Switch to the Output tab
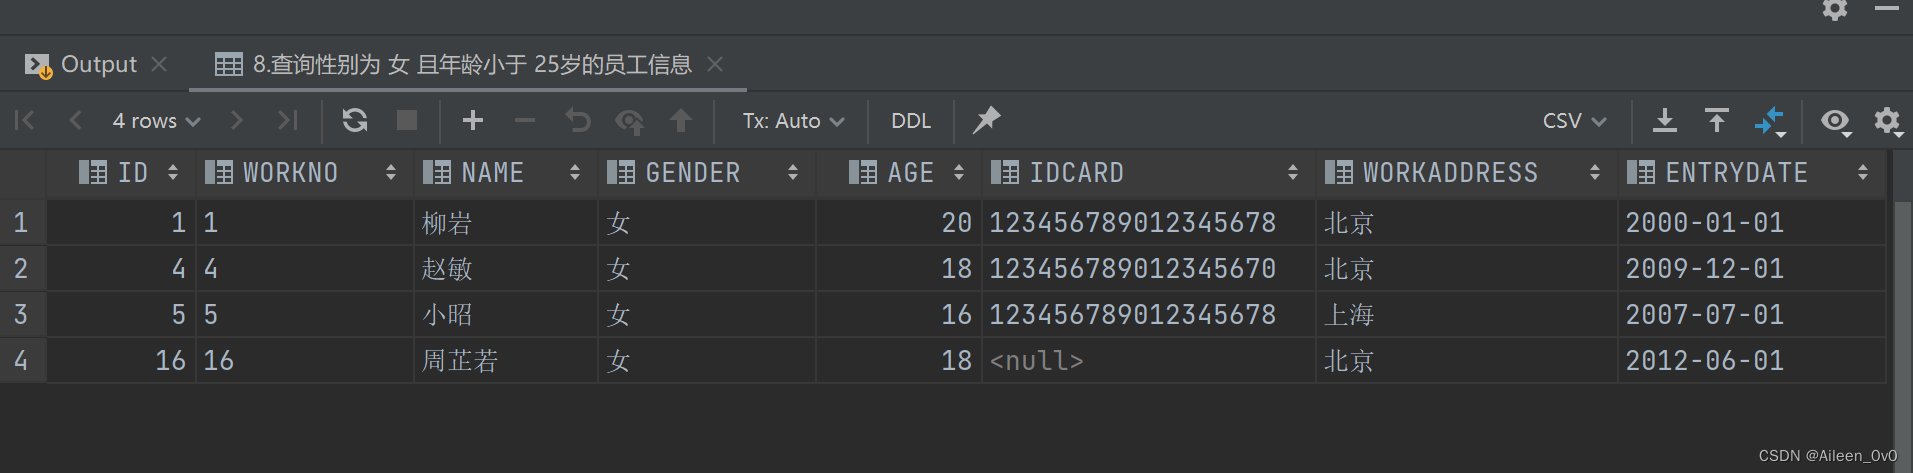 (x=97, y=64)
